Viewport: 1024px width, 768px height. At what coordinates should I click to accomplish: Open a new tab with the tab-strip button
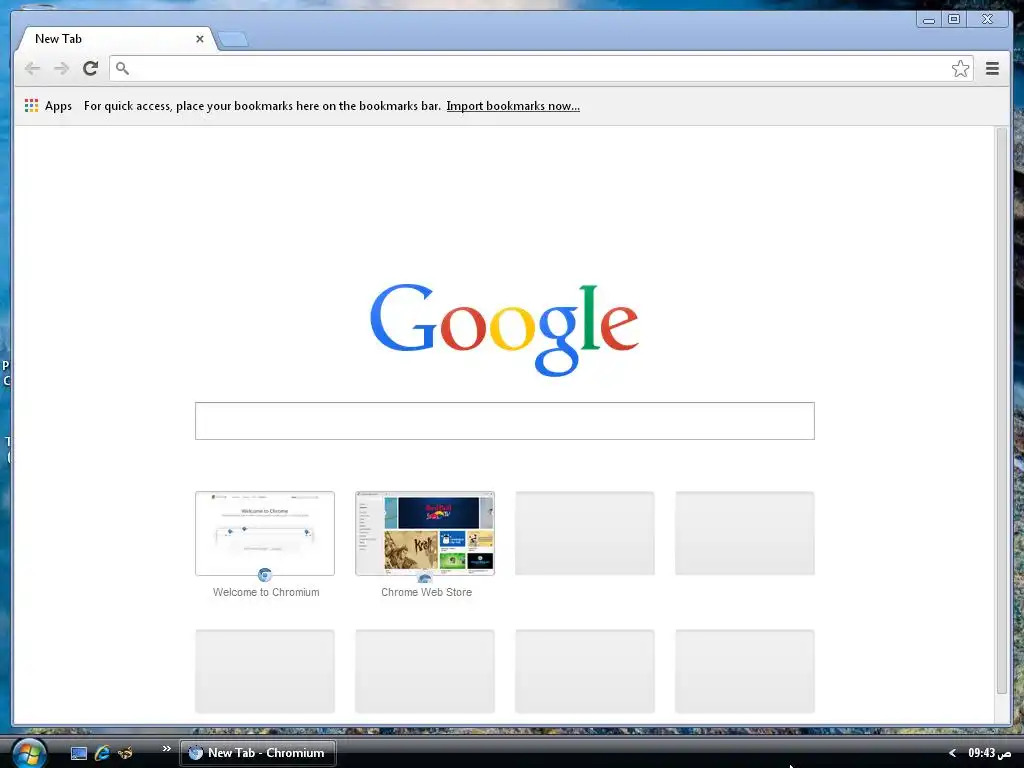[232, 39]
